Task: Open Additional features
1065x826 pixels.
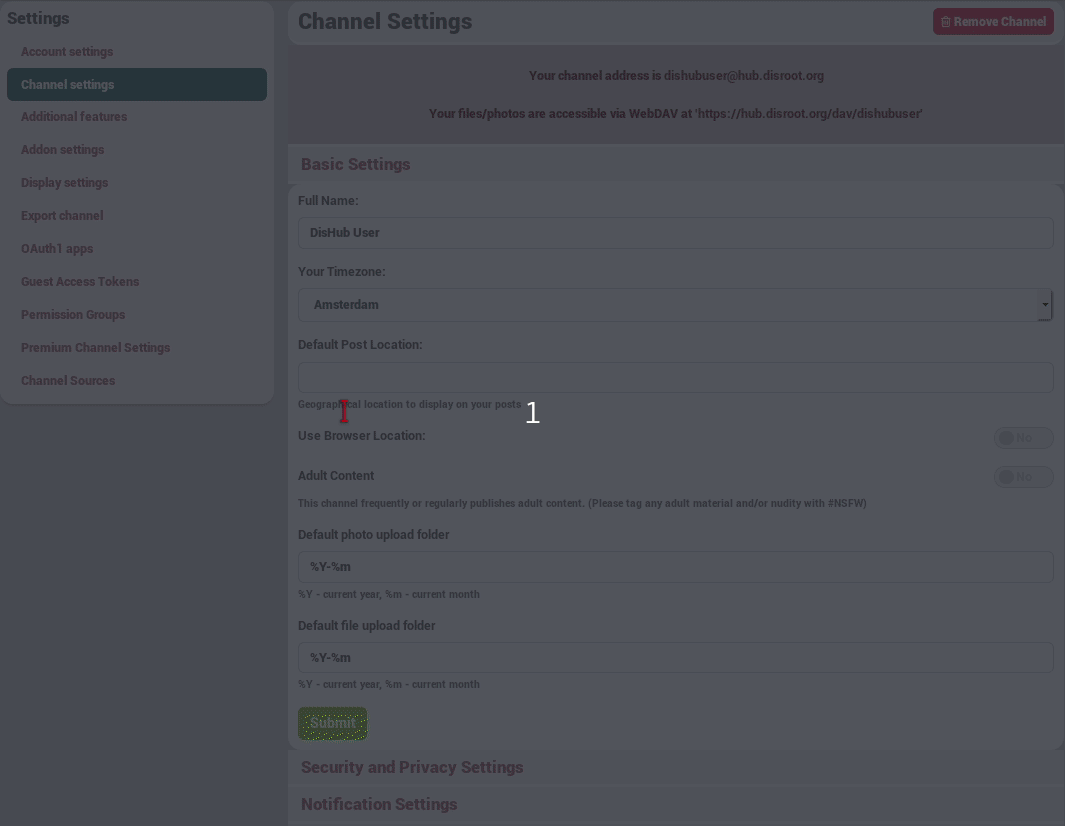Action: [74, 116]
